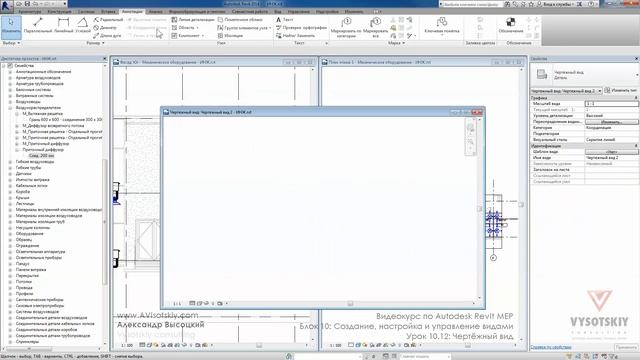Expand the Размер panel dropdown
Image resolution: width=640 pixels, height=360 pixels.
(x=96, y=43)
